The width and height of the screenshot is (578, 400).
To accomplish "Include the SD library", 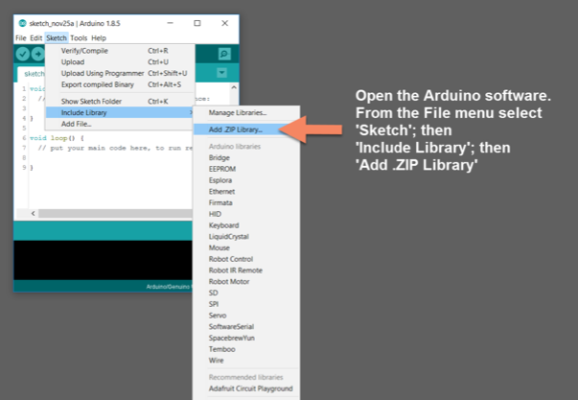I will coord(246,293).
